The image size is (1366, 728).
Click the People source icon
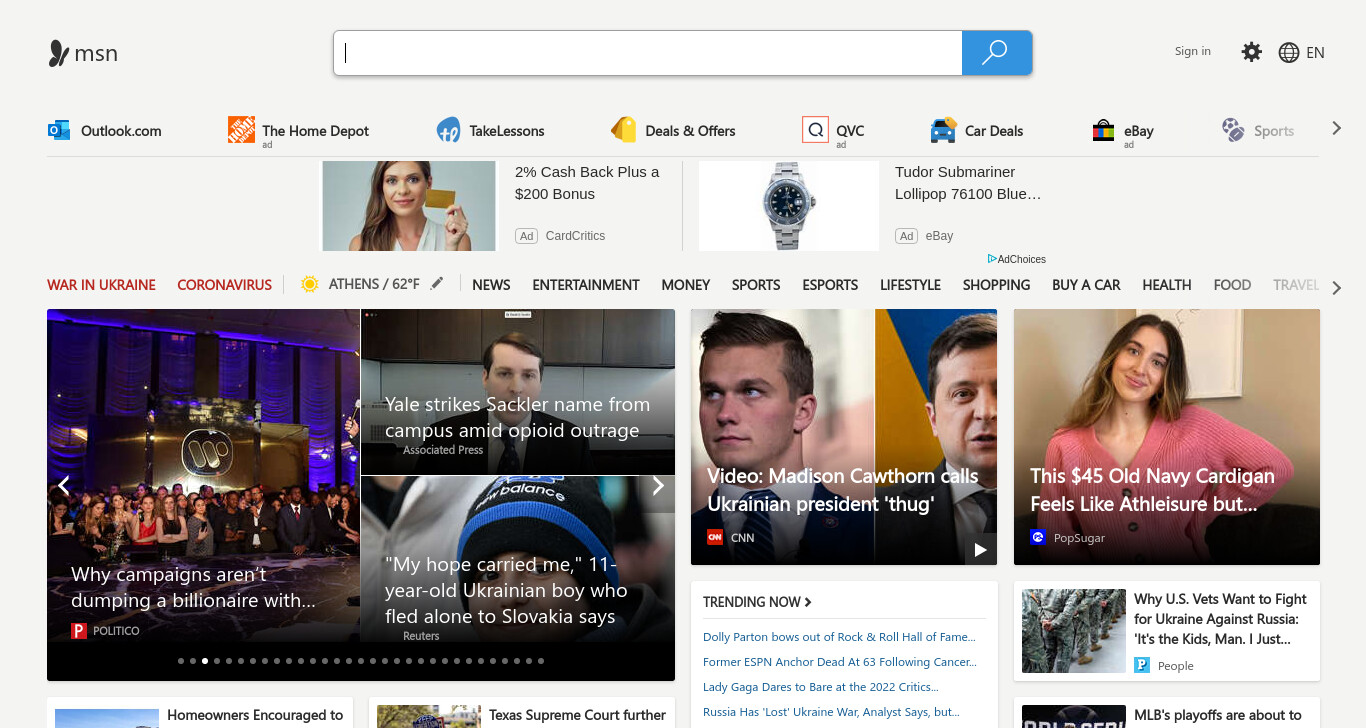1142,665
